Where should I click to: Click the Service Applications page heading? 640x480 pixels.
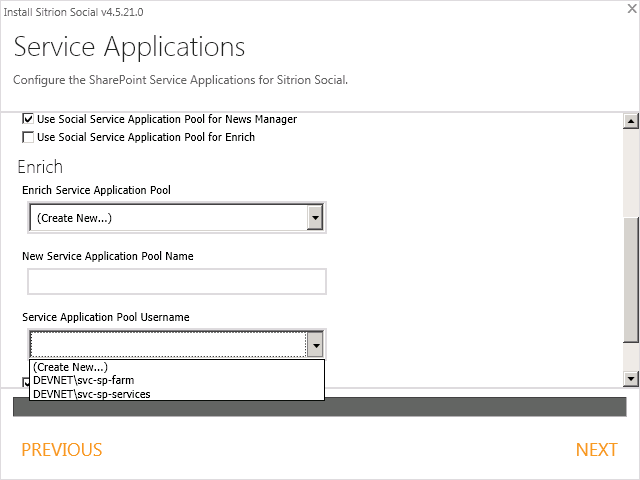129,47
